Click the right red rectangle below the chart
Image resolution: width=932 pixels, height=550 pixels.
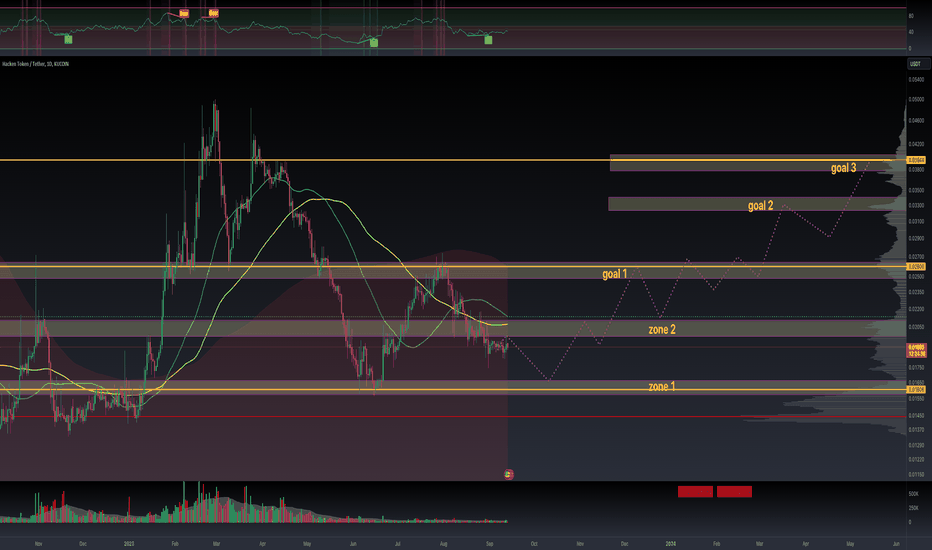(734, 492)
